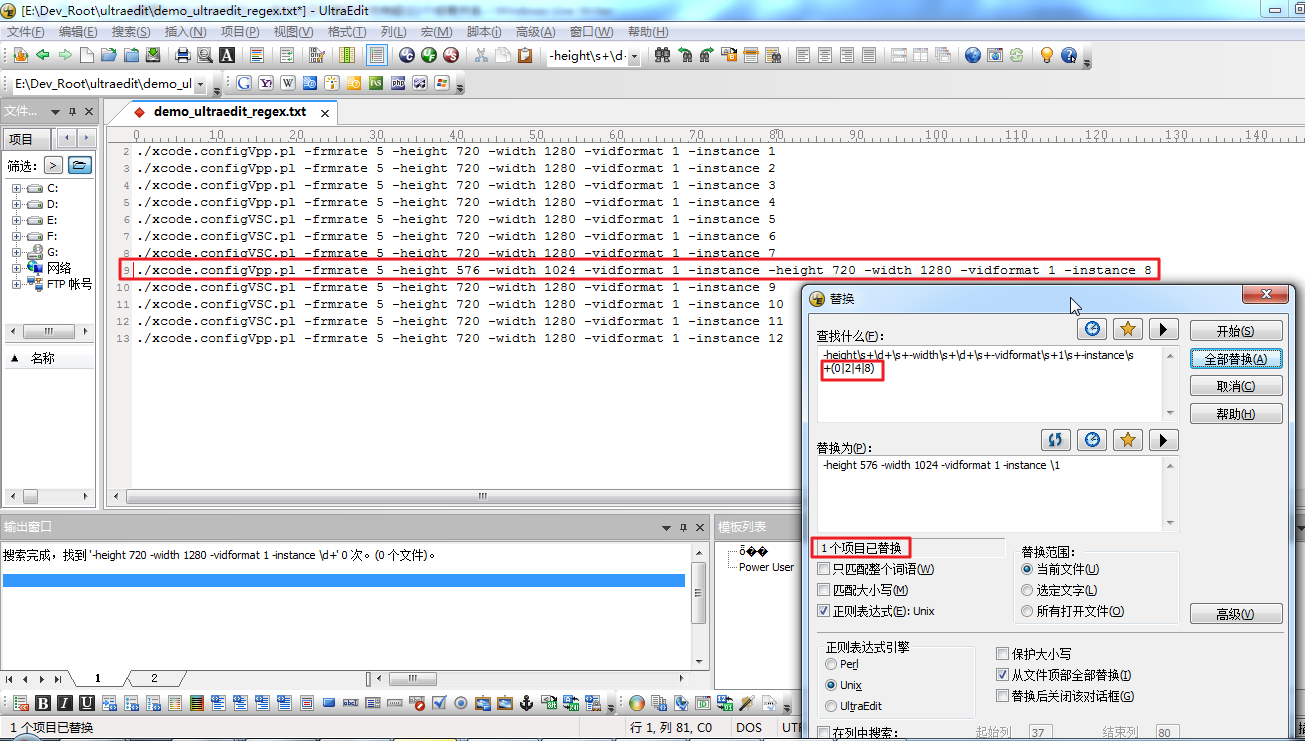Open the 搜索(S) menu
The width and height of the screenshot is (1305, 741).
(x=131, y=32)
